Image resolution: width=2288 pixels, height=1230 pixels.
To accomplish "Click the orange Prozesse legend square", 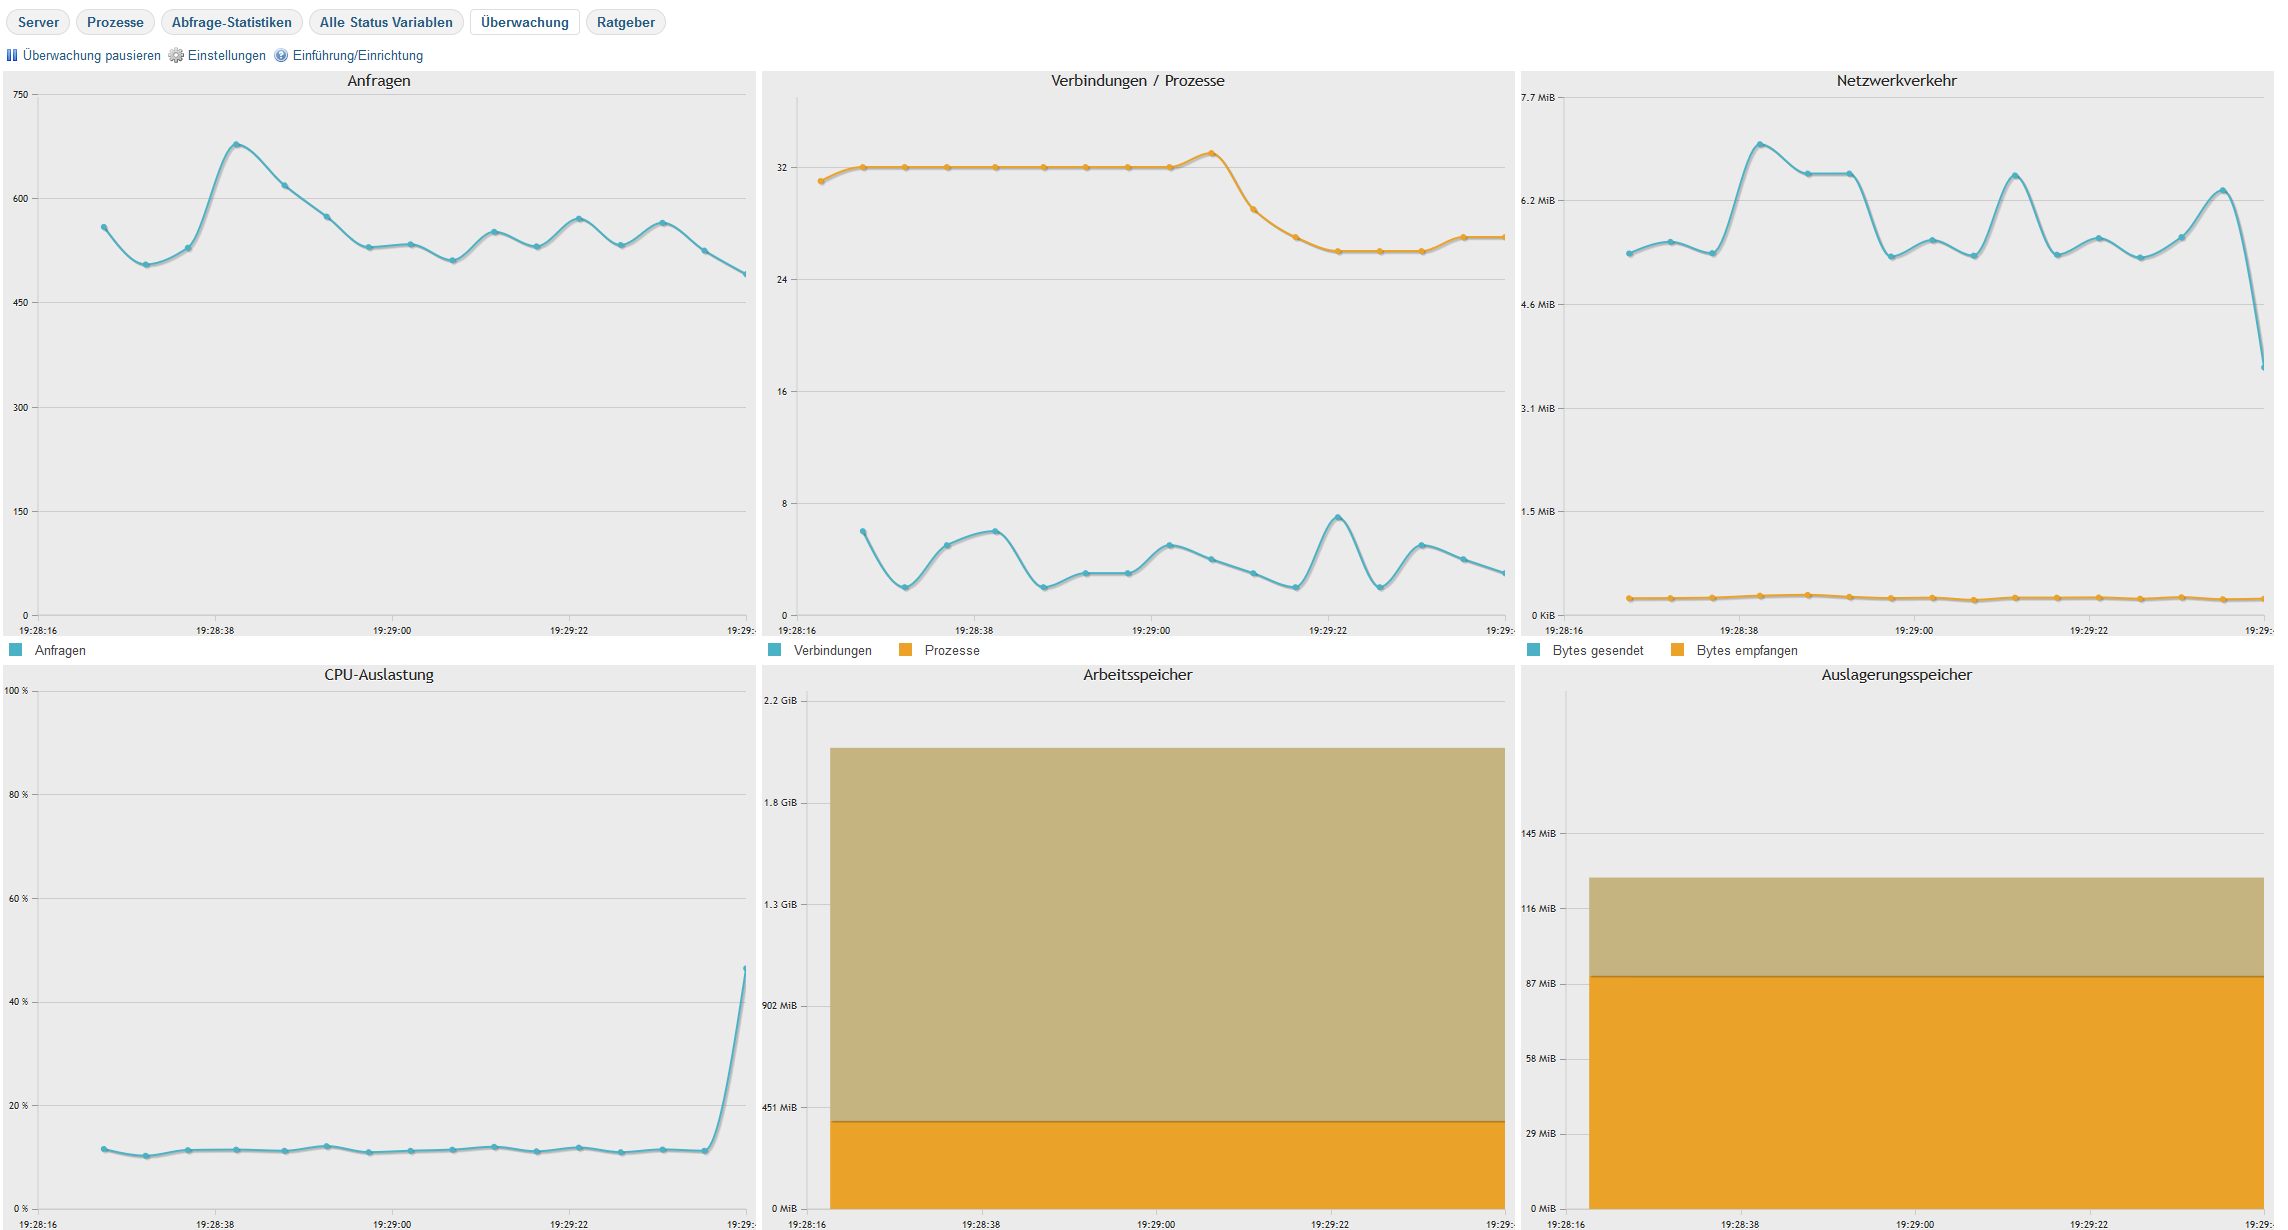I will tap(906, 650).
